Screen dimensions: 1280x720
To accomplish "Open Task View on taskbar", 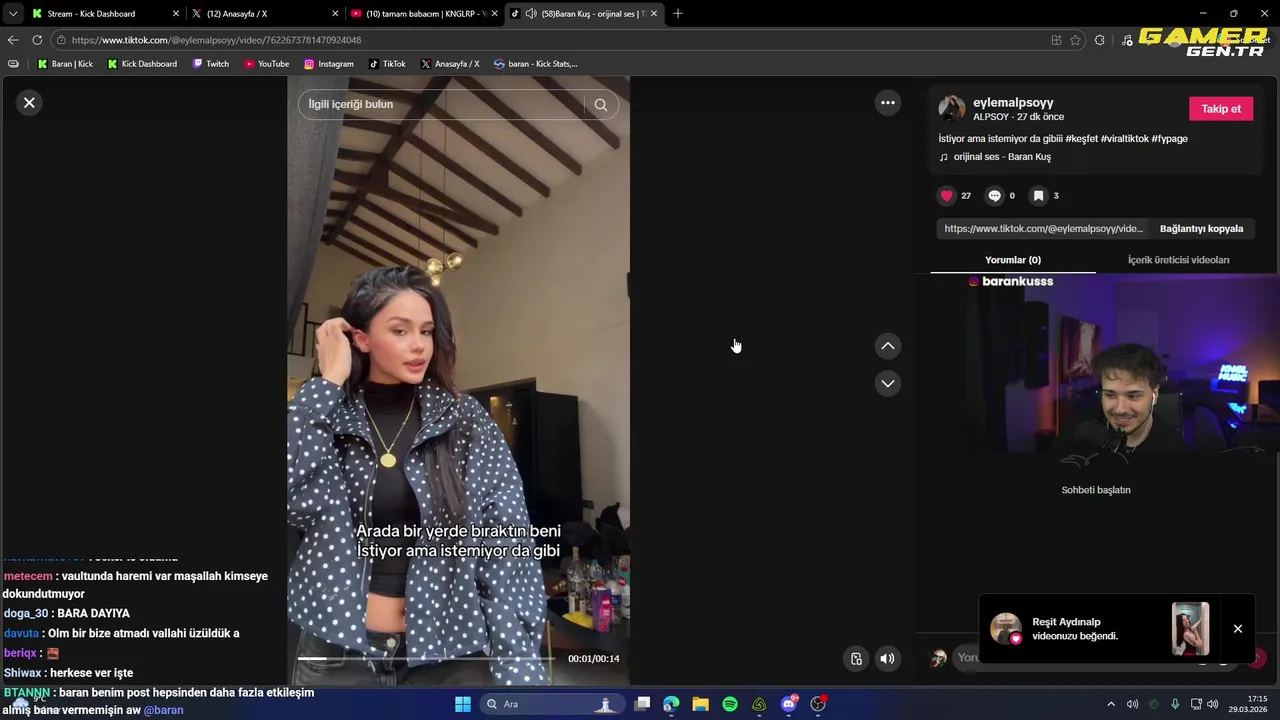I will coord(643,704).
